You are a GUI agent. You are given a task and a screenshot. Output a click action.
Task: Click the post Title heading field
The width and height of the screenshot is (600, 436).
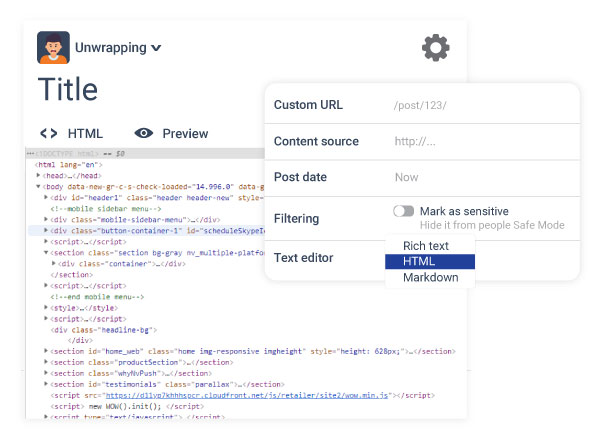(68, 89)
